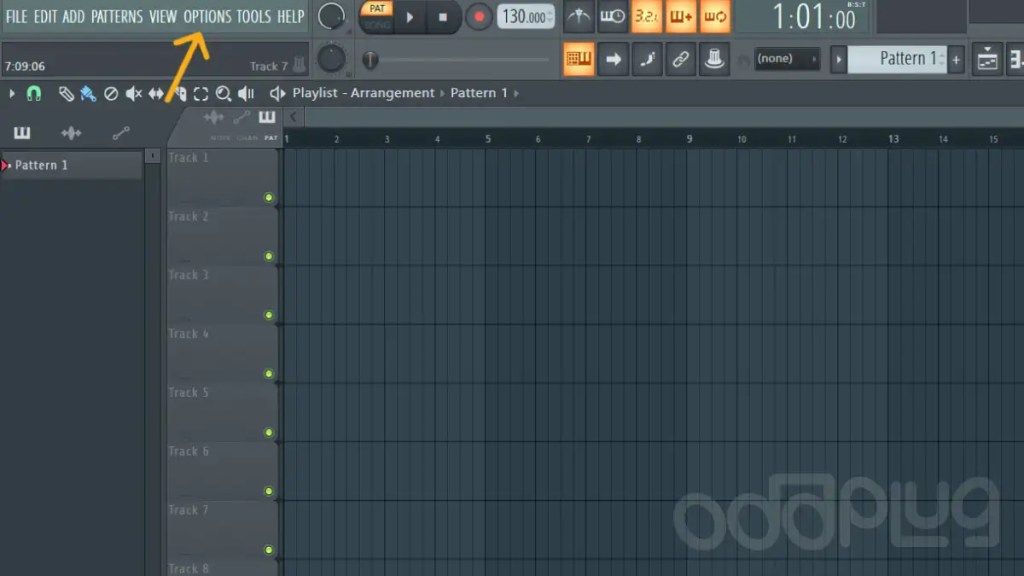Open the OPTIONS menu
The width and height of the screenshot is (1024, 576).
click(207, 16)
